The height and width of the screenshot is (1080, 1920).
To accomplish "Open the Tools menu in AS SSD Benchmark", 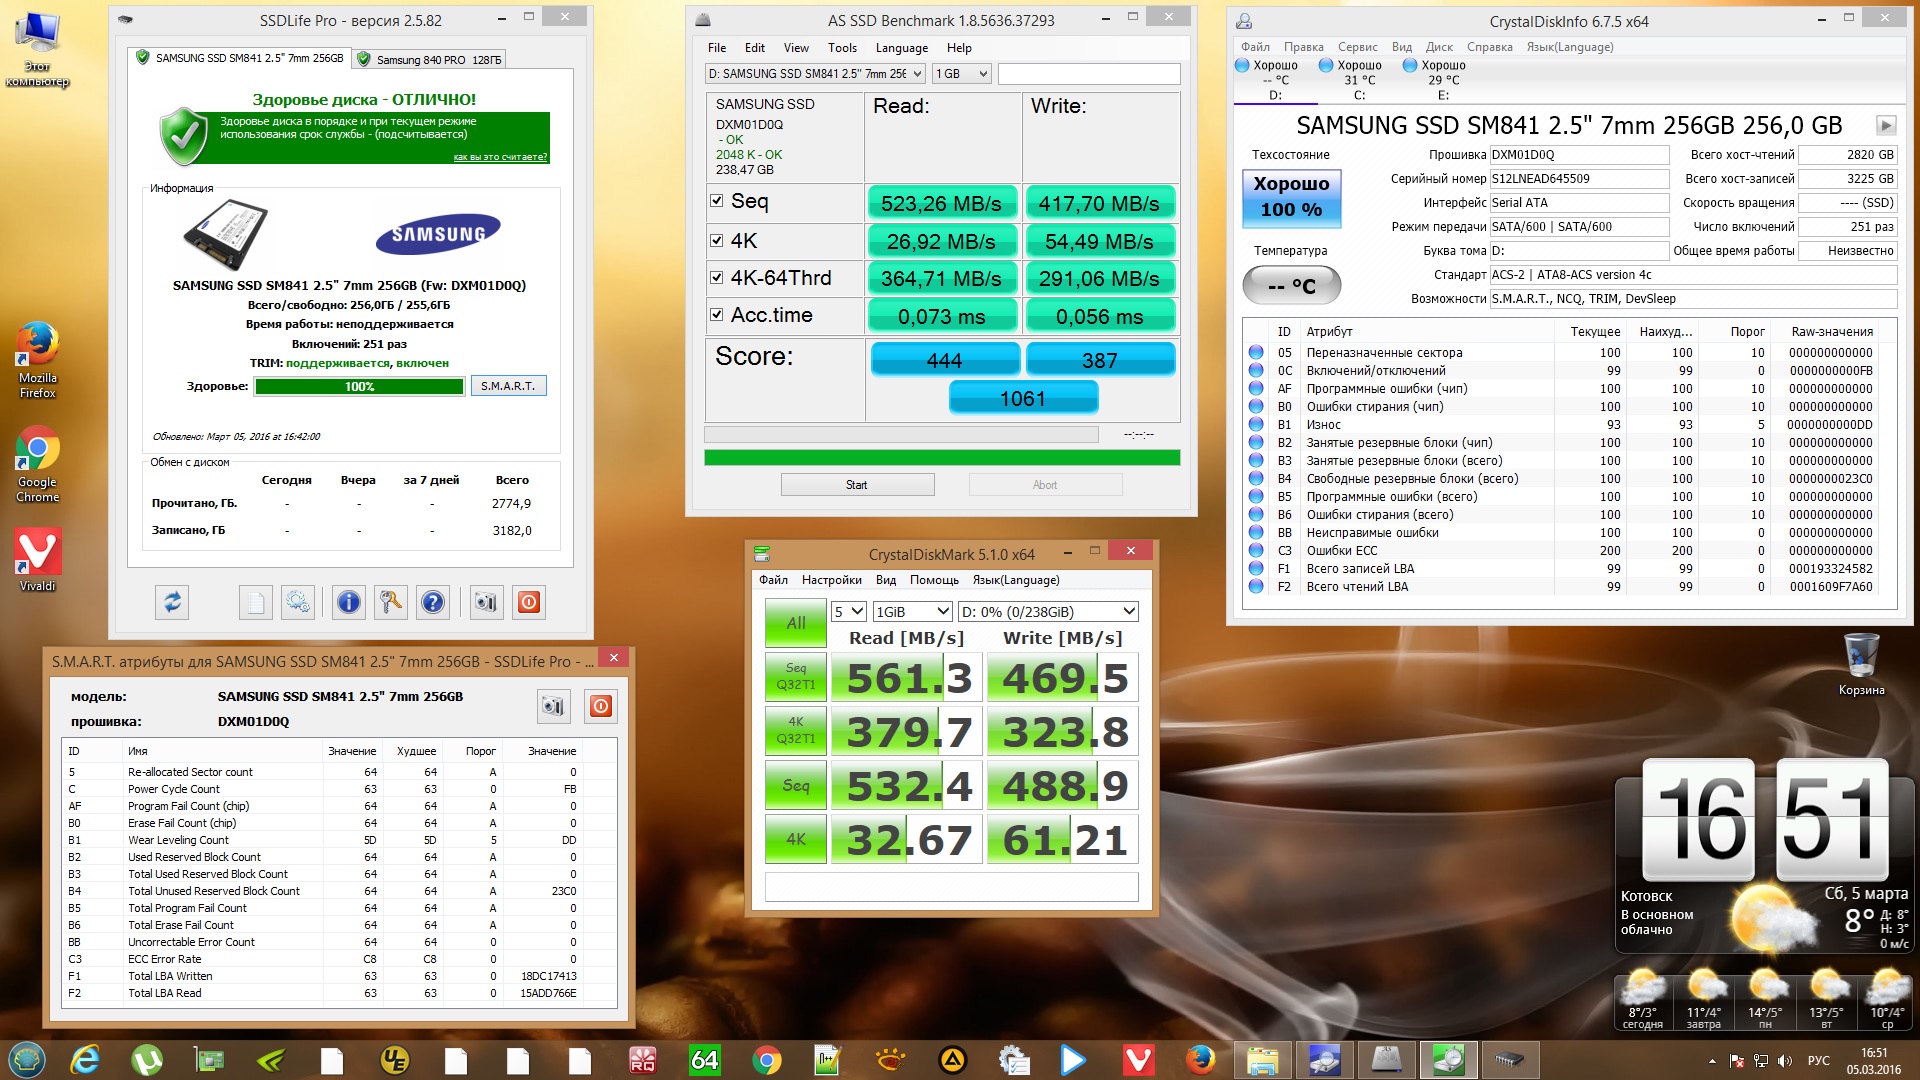I will tap(842, 48).
